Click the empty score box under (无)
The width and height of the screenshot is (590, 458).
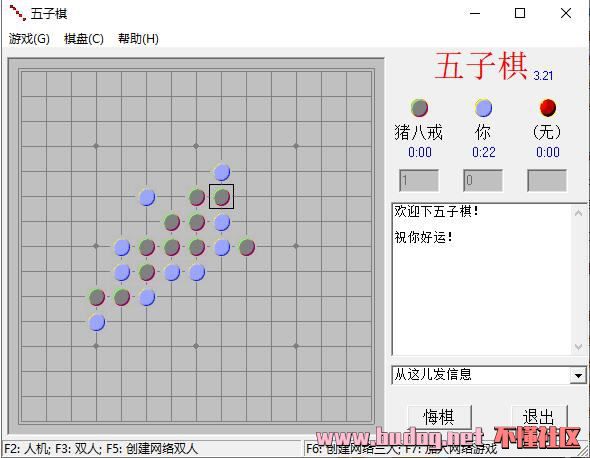[547, 181]
